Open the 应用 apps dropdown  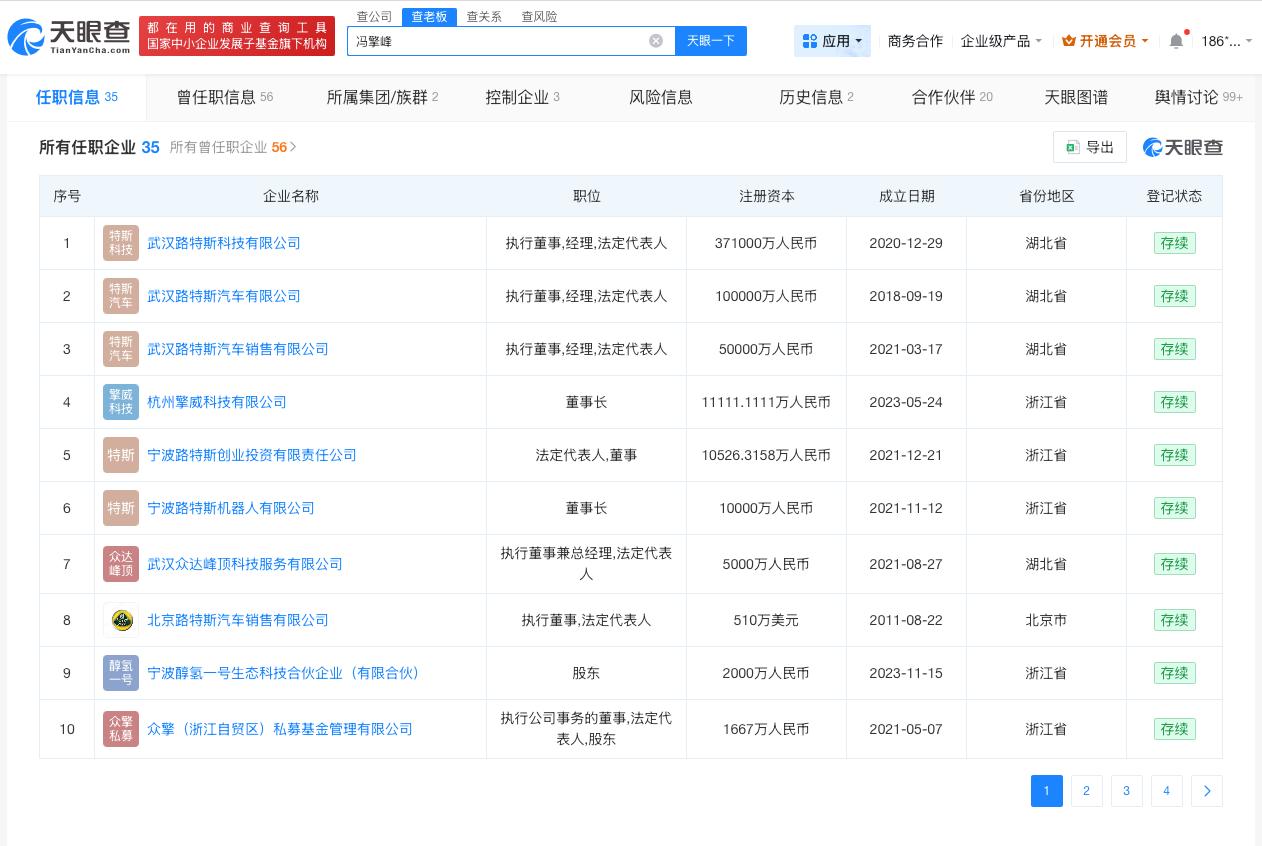coord(832,41)
